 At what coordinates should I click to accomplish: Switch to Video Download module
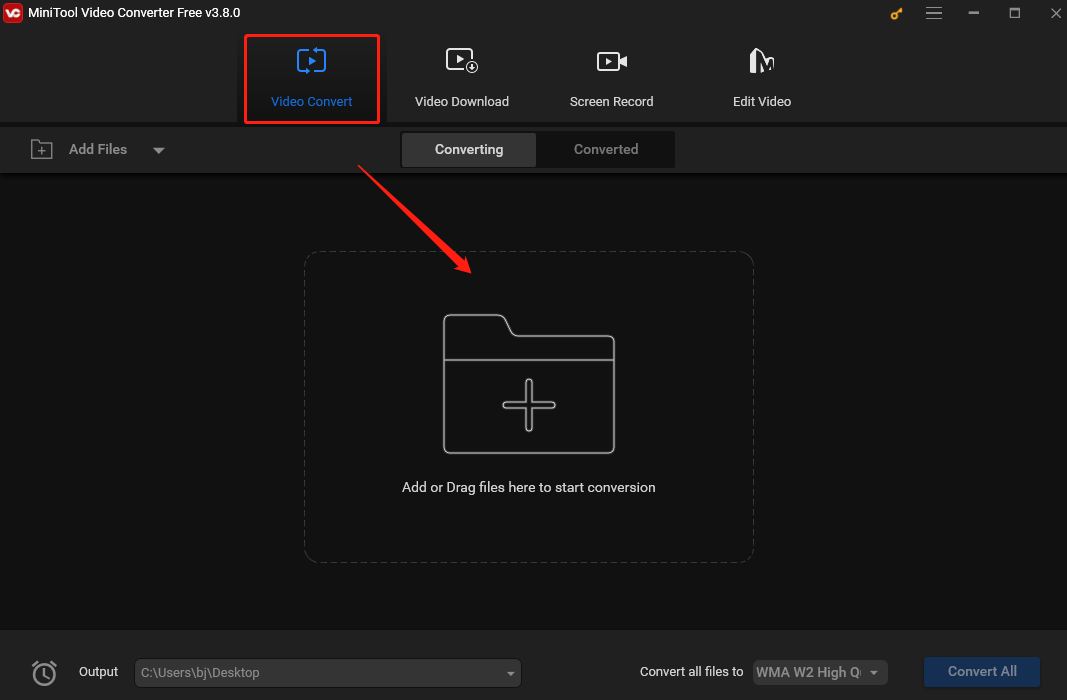461,79
